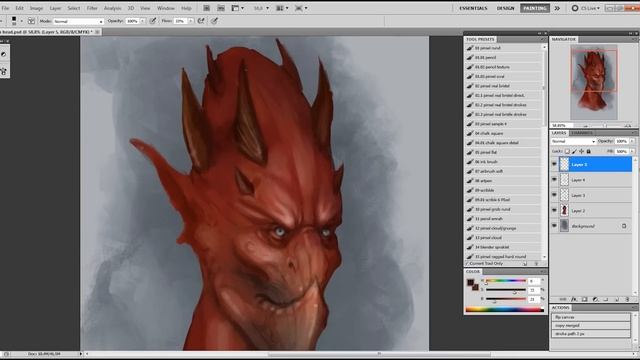Open the brush Mode dropdown

[x=78, y=21]
